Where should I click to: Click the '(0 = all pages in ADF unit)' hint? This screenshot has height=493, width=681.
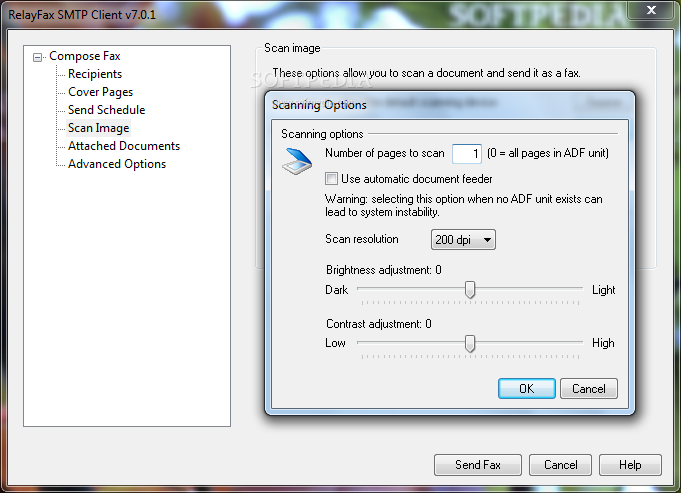click(548, 153)
